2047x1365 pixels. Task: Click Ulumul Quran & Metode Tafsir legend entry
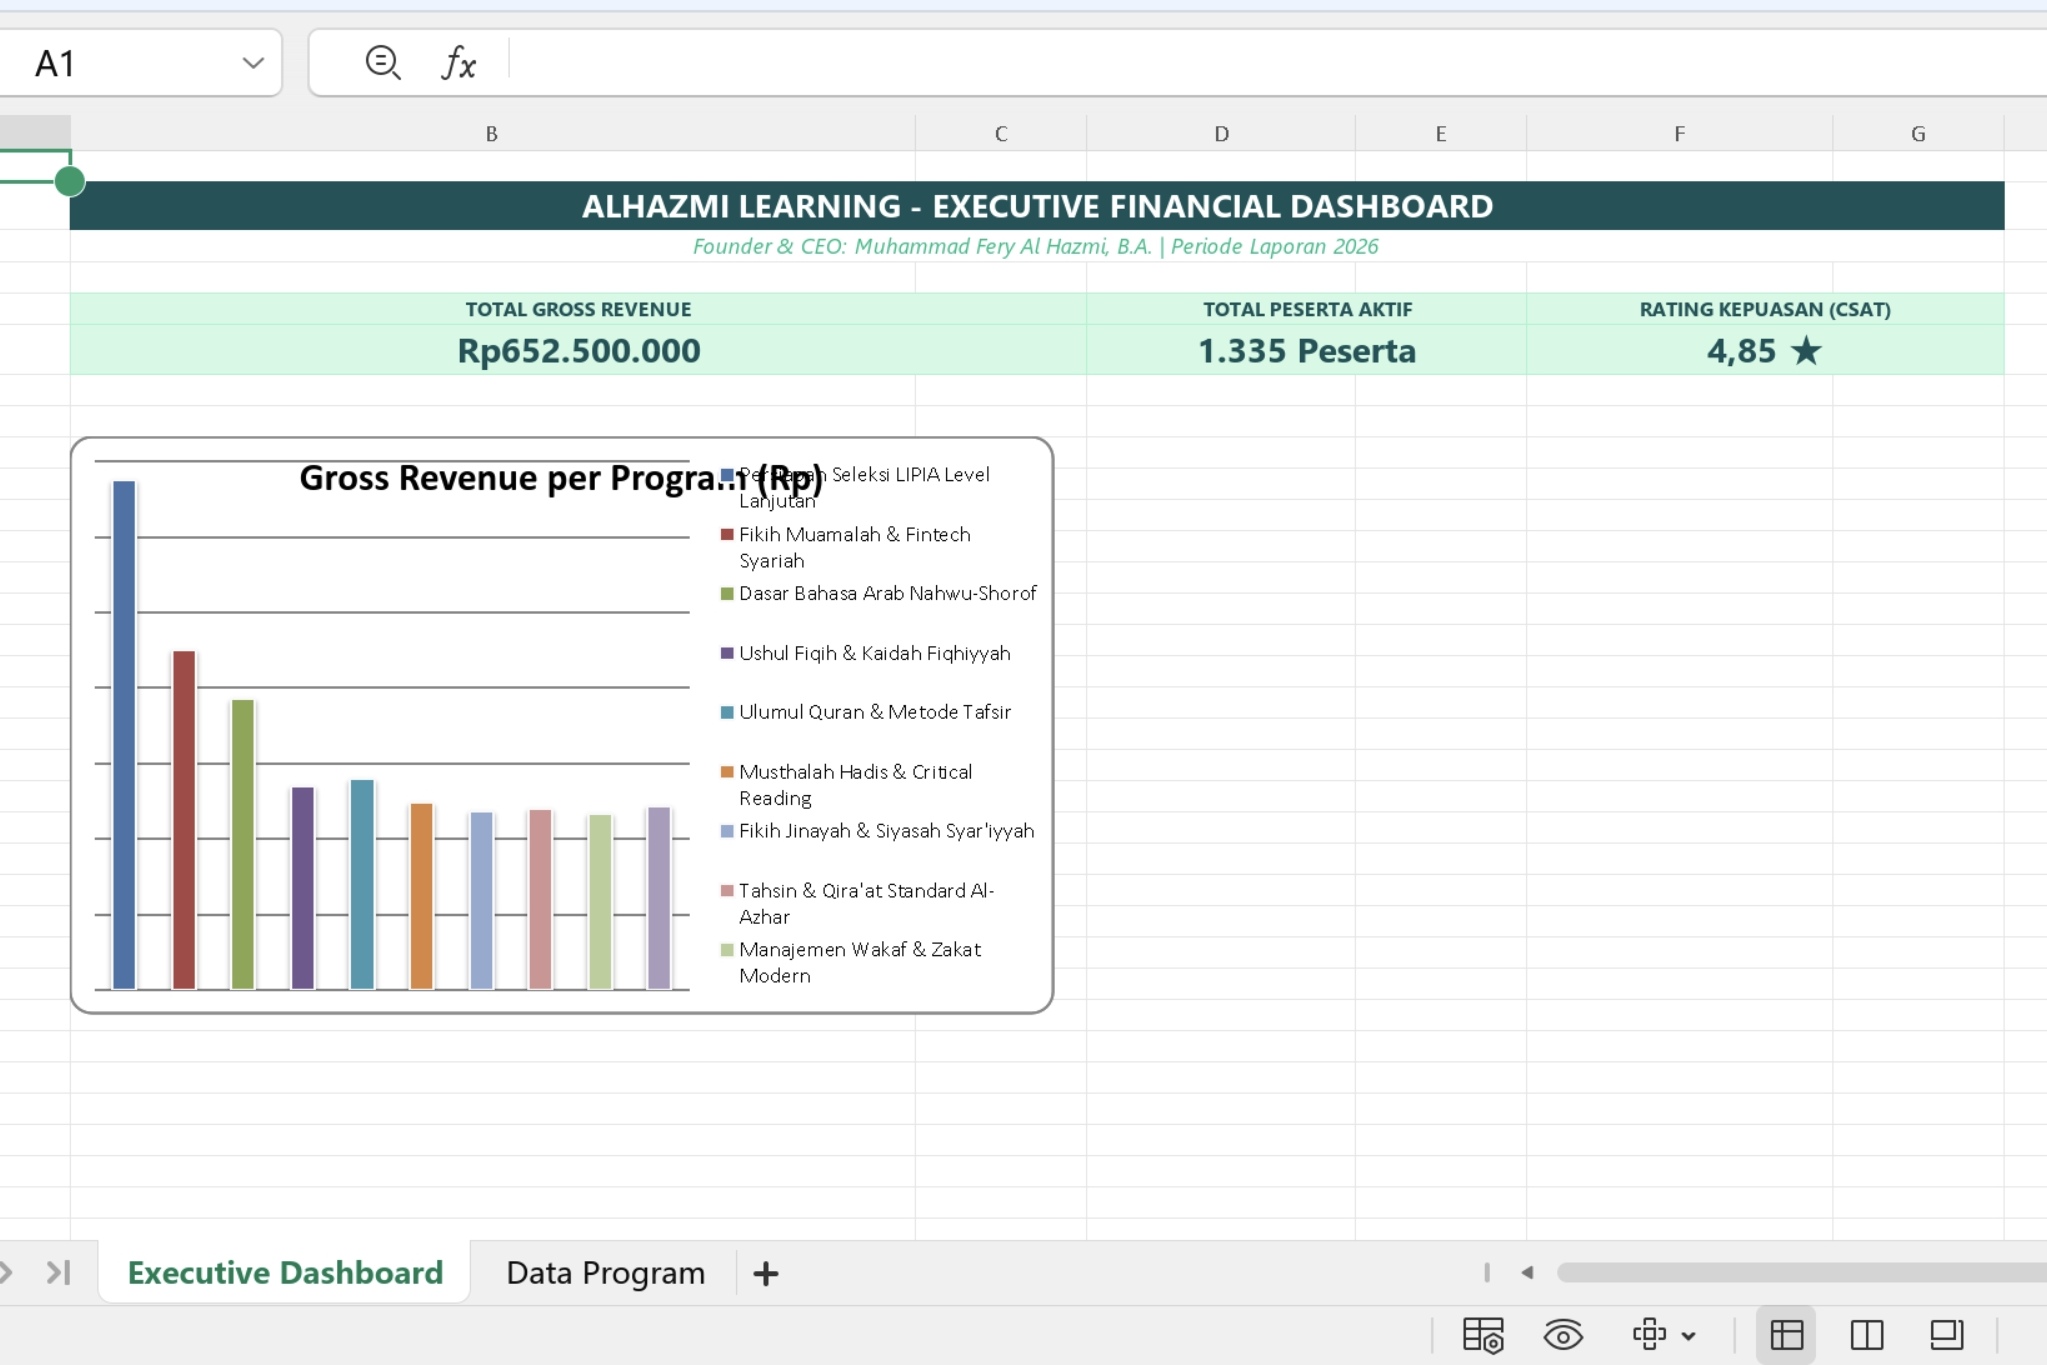(866, 712)
